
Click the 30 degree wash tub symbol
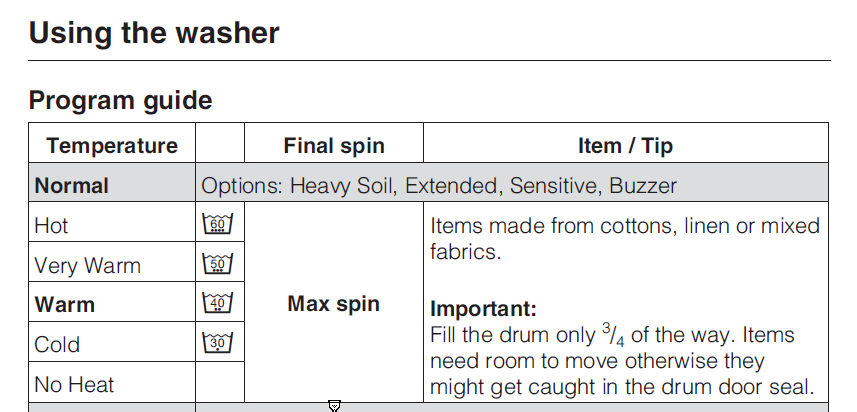tap(218, 343)
